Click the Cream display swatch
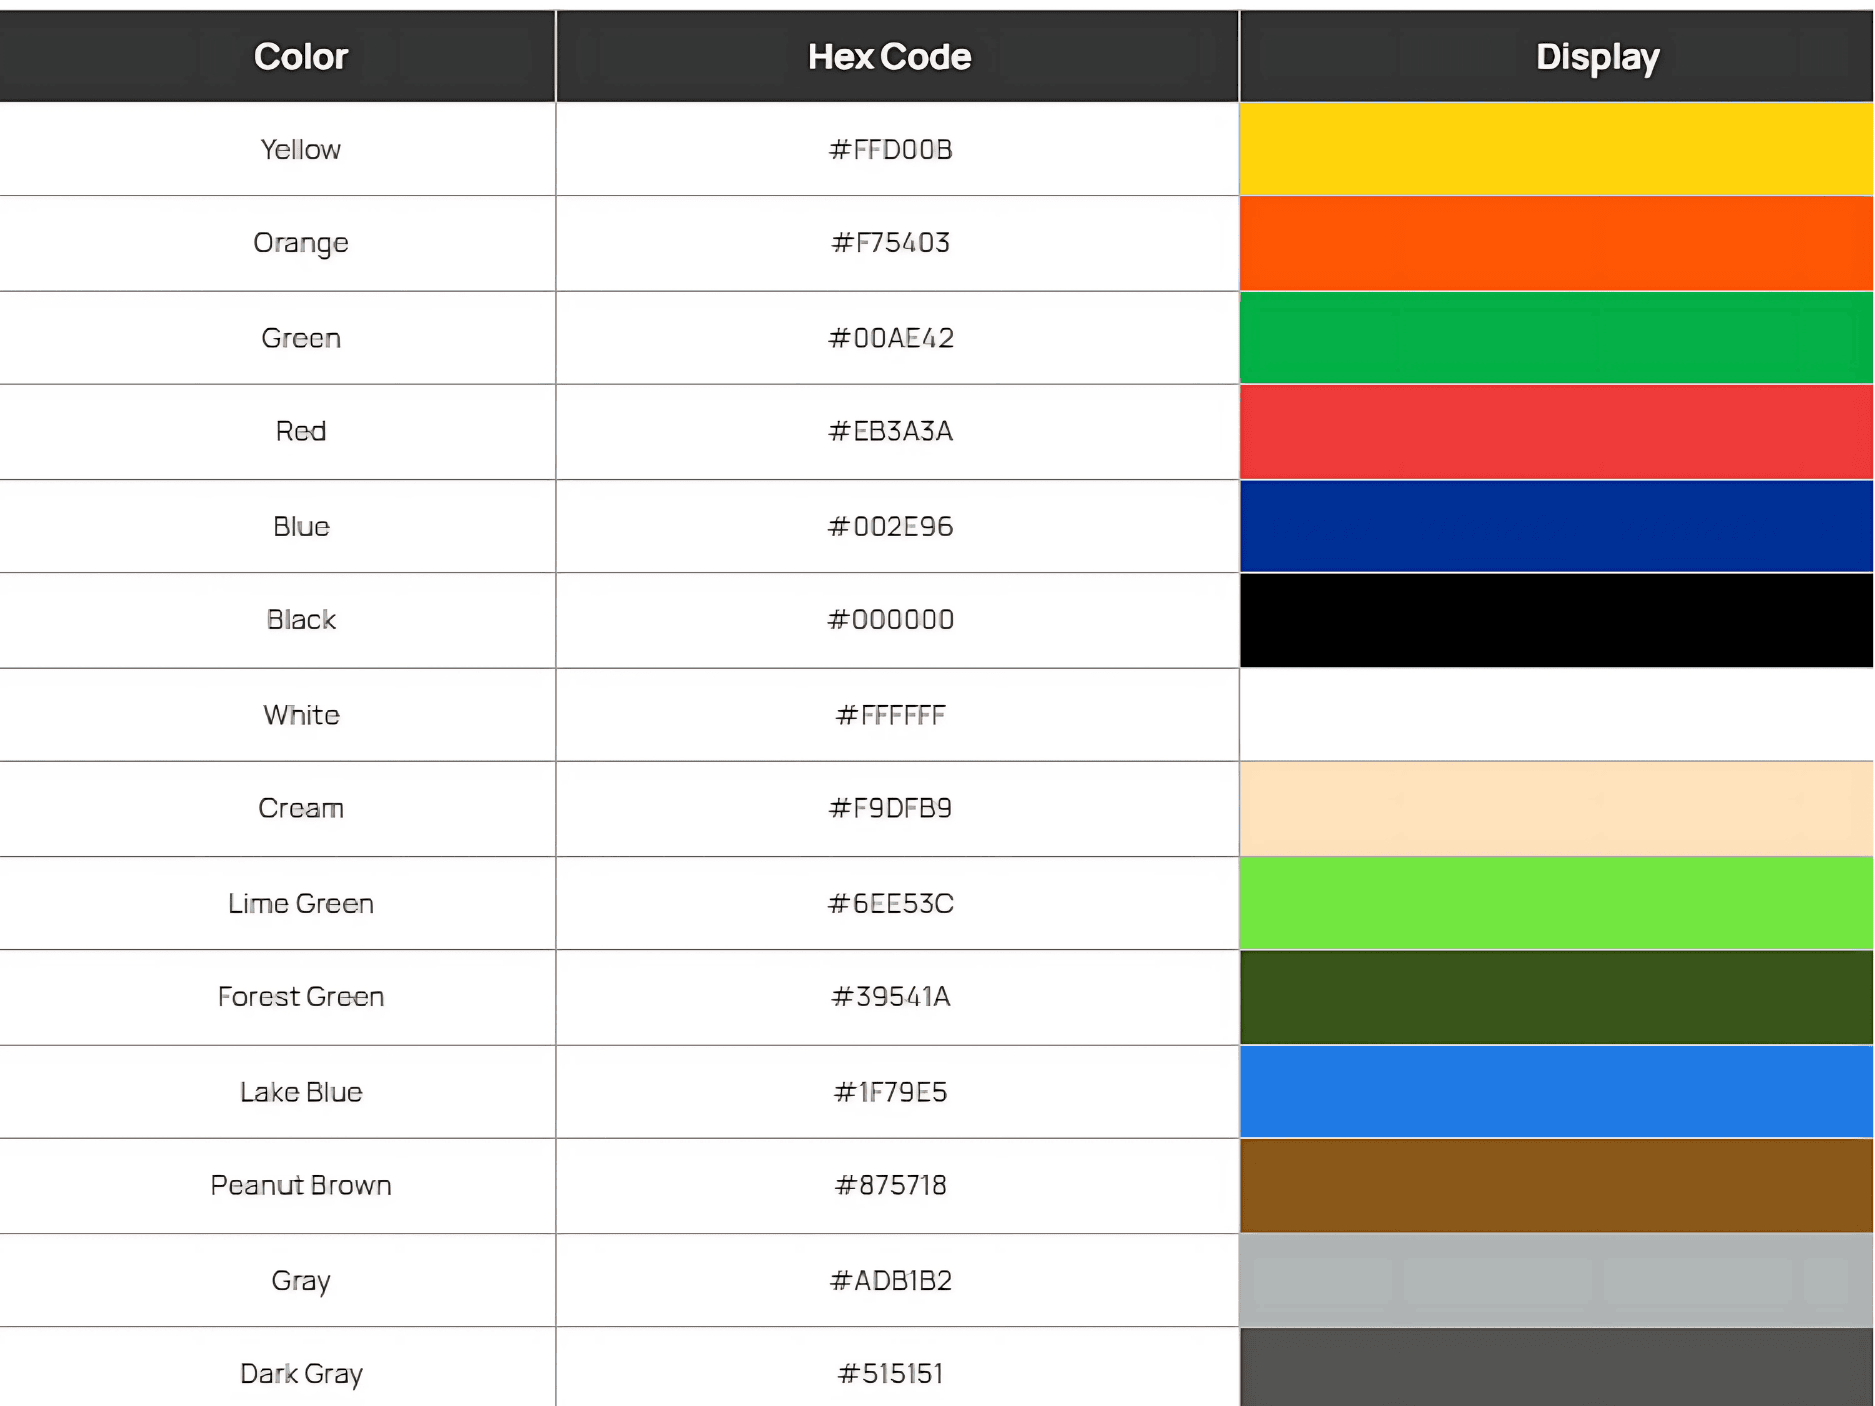This screenshot has height=1406, width=1875. [x=1555, y=808]
